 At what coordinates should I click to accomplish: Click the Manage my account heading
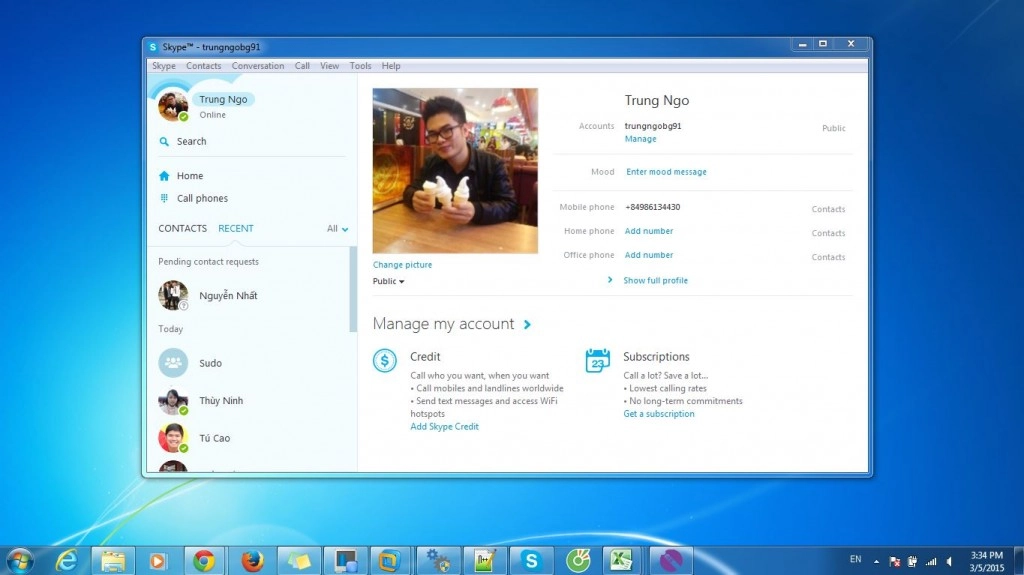[x=443, y=324]
